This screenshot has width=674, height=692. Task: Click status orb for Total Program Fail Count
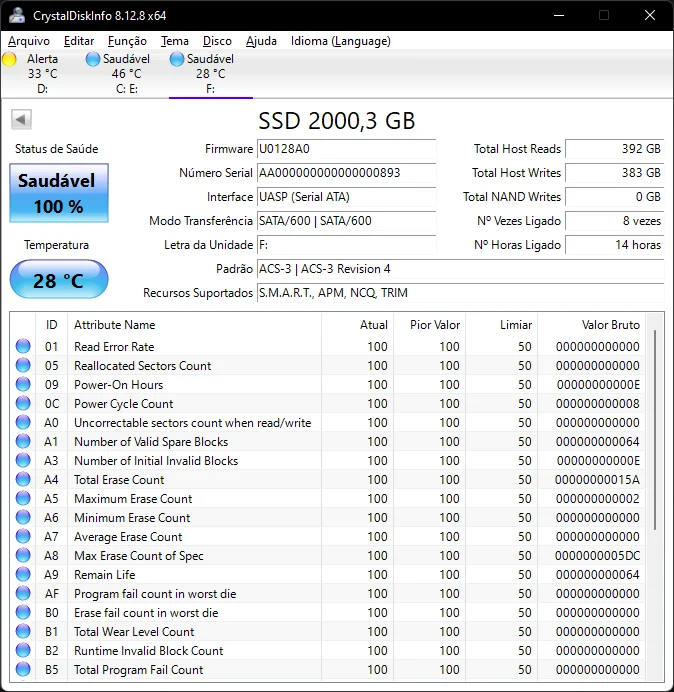[x=23, y=669]
